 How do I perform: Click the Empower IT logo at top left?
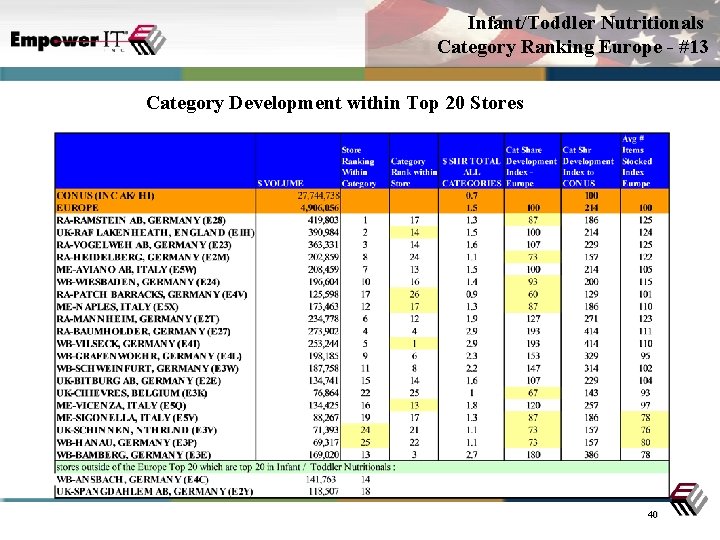88,40
